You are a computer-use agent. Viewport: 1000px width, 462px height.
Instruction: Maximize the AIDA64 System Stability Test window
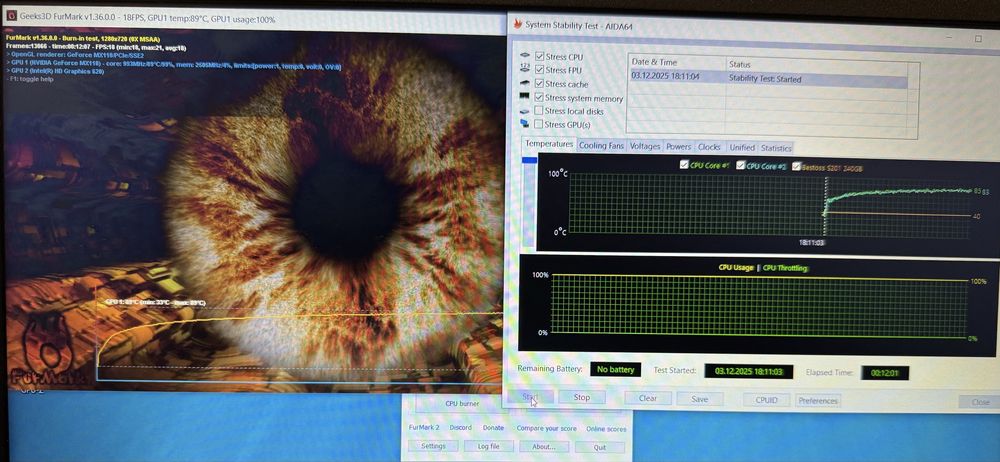[978, 38]
